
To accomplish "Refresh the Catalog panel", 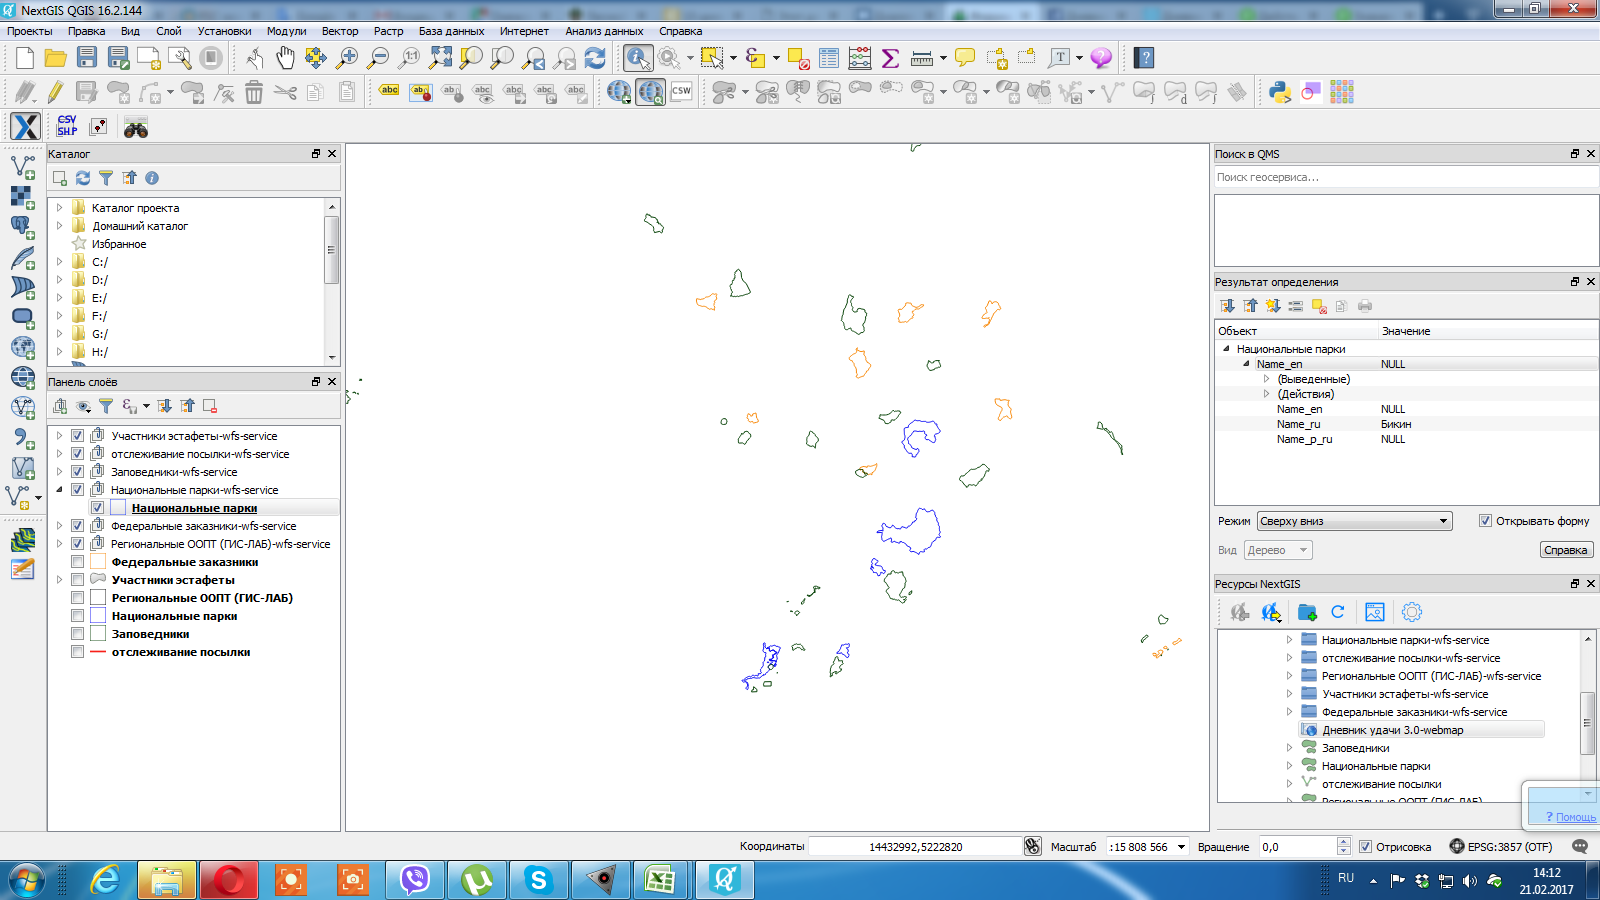I will tap(83, 178).
